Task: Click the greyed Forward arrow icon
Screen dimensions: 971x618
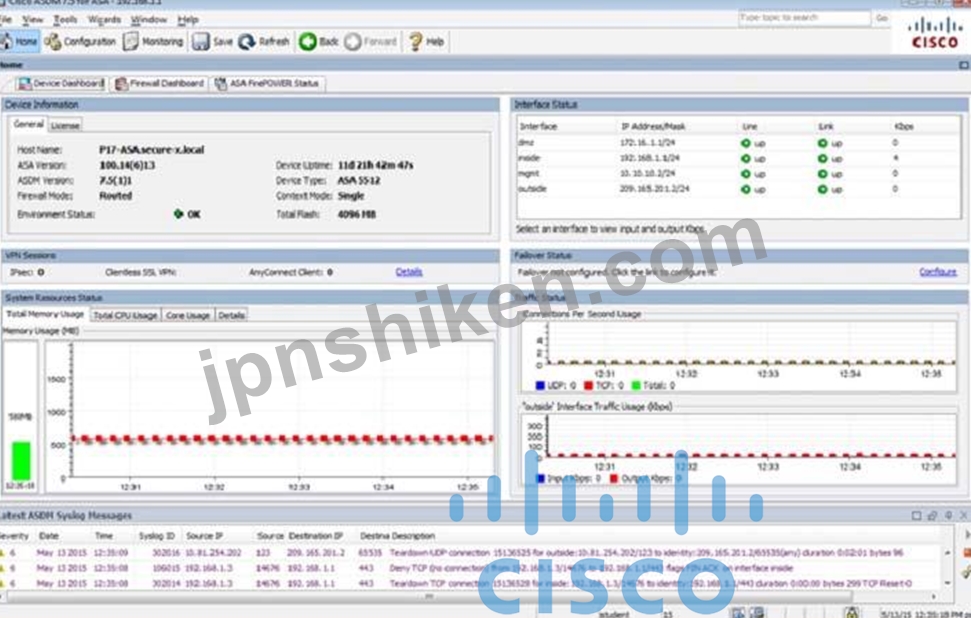Action: tap(352, 41)
